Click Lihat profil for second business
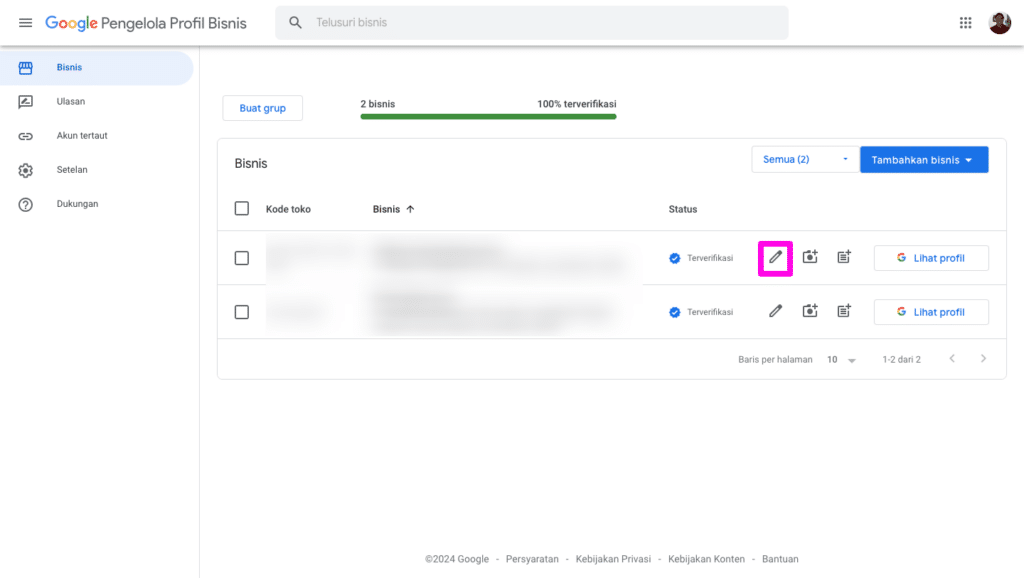Image resolution: width=1024 pixels, height=578 pixels. (x=931, y=312)
